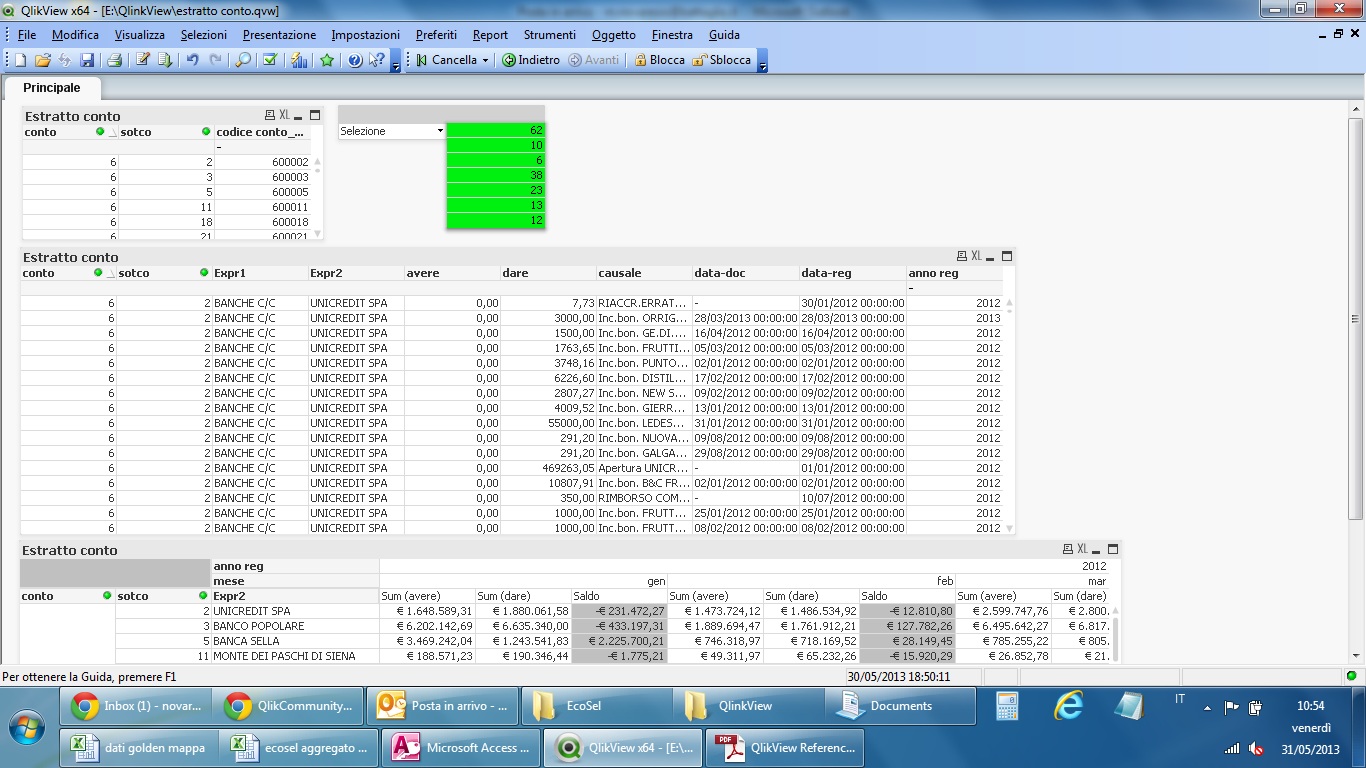Viewport: 1366px width, 768px height.
Task: Open the Selezioni menu
Action: (204, 34)
